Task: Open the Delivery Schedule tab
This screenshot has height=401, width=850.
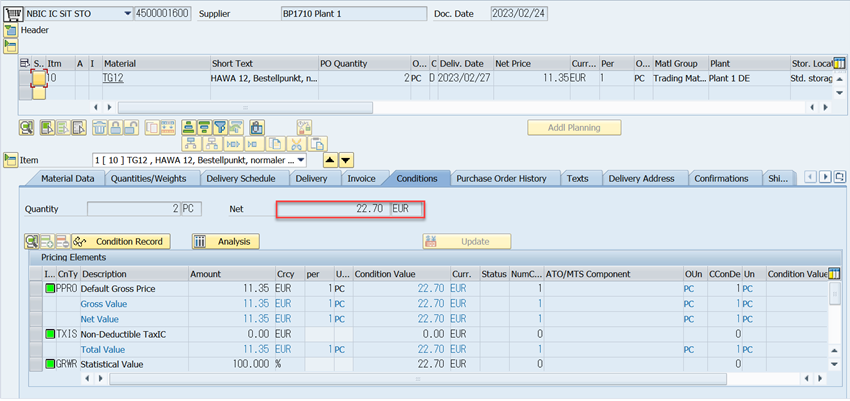Action: (241, 178)
